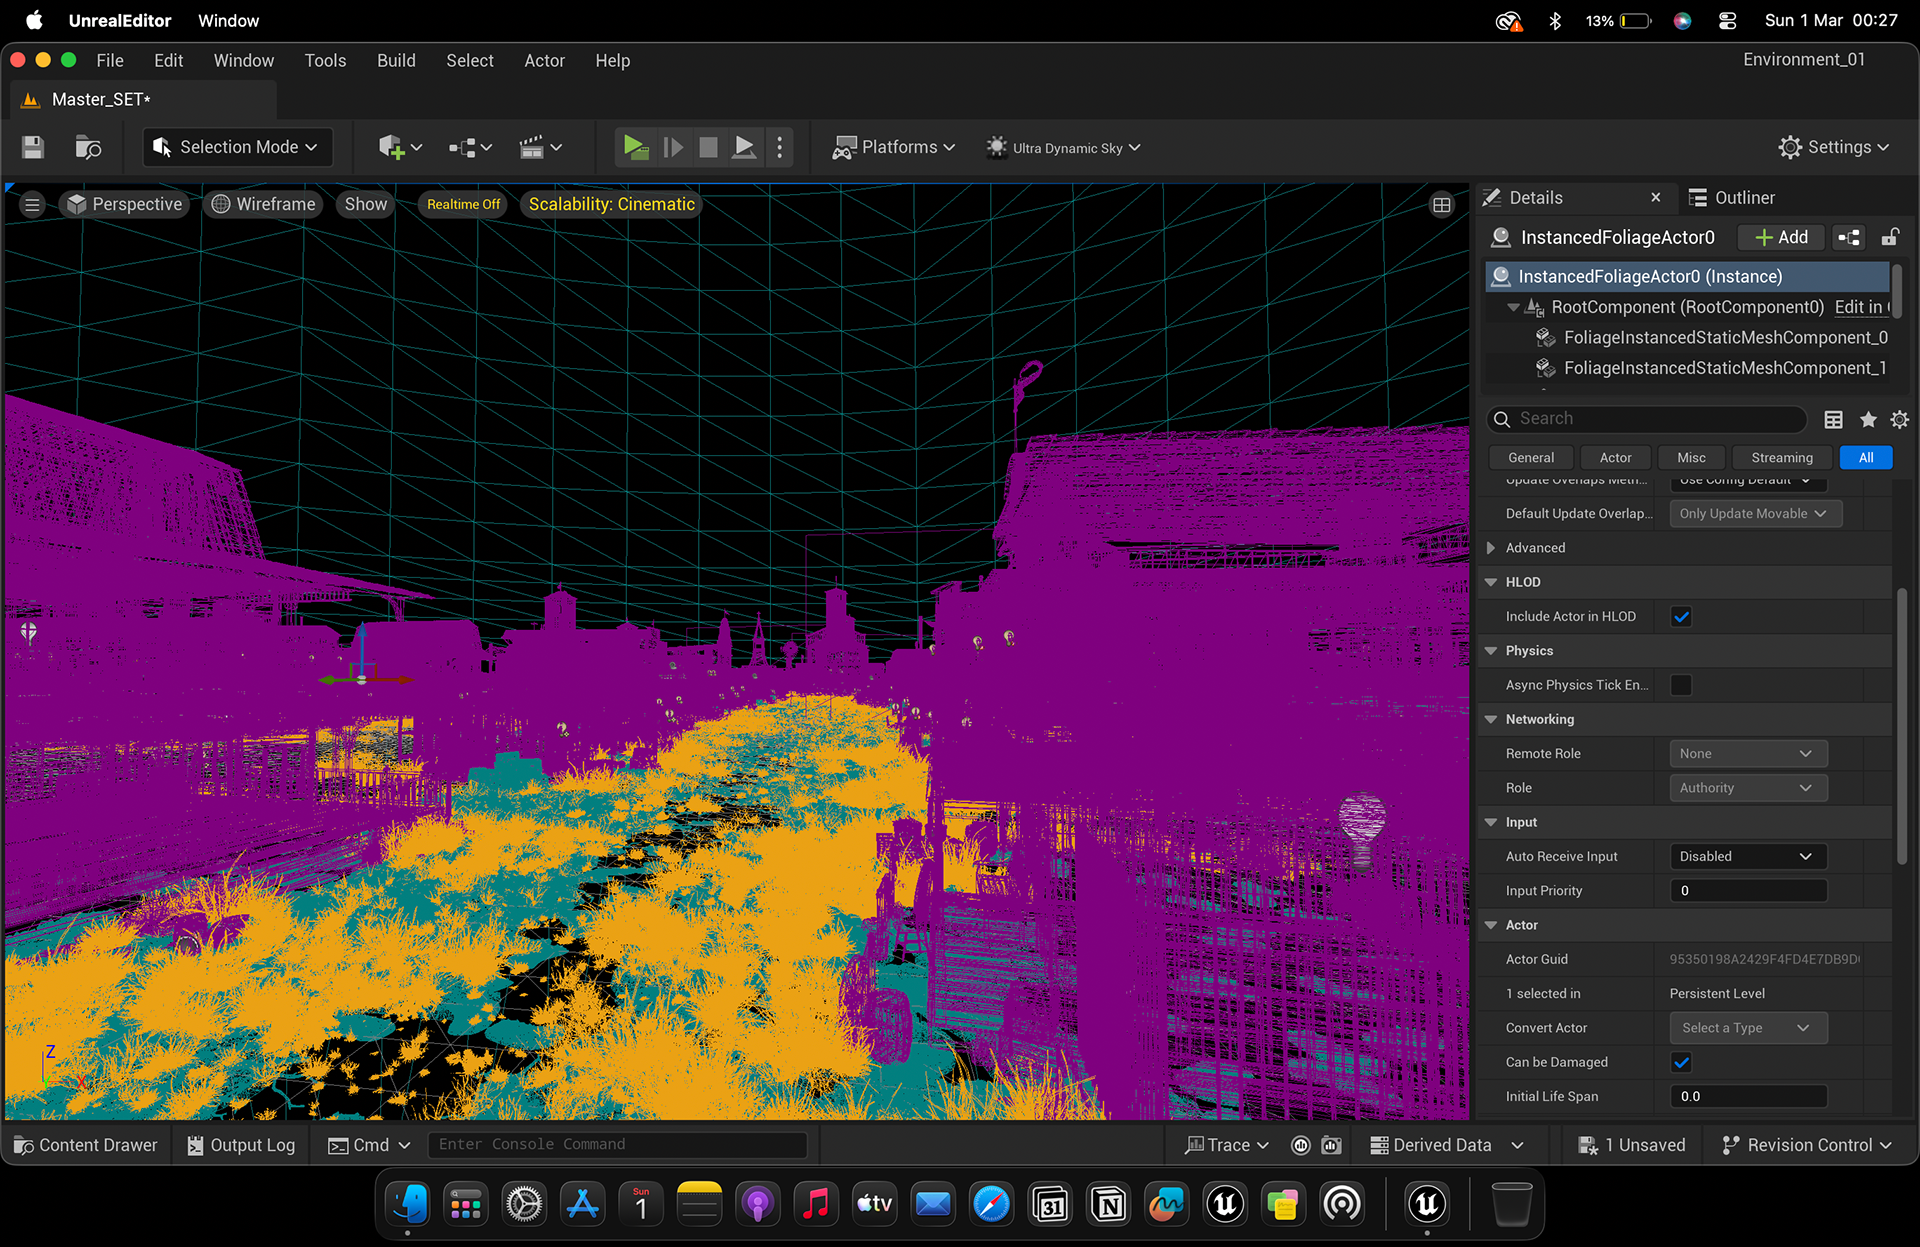Click the green Play button in the toolbar
The width and height of the screenshot is (1920, 1247).
tap(634, 147)
